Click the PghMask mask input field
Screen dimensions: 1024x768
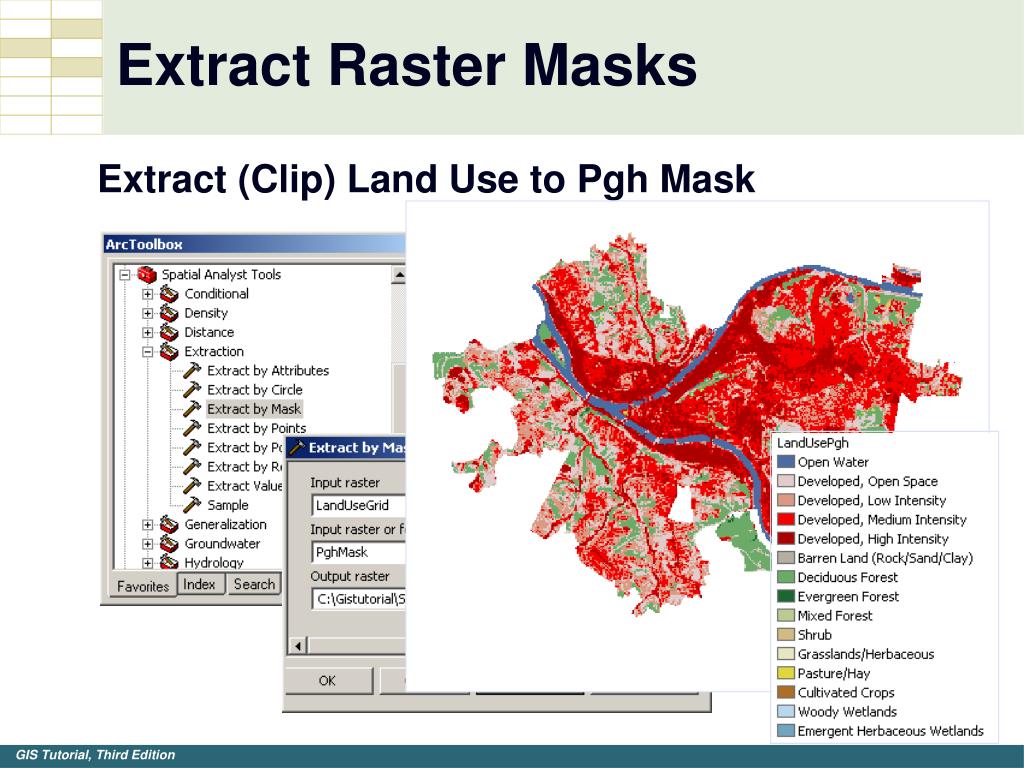coord(358,552)
